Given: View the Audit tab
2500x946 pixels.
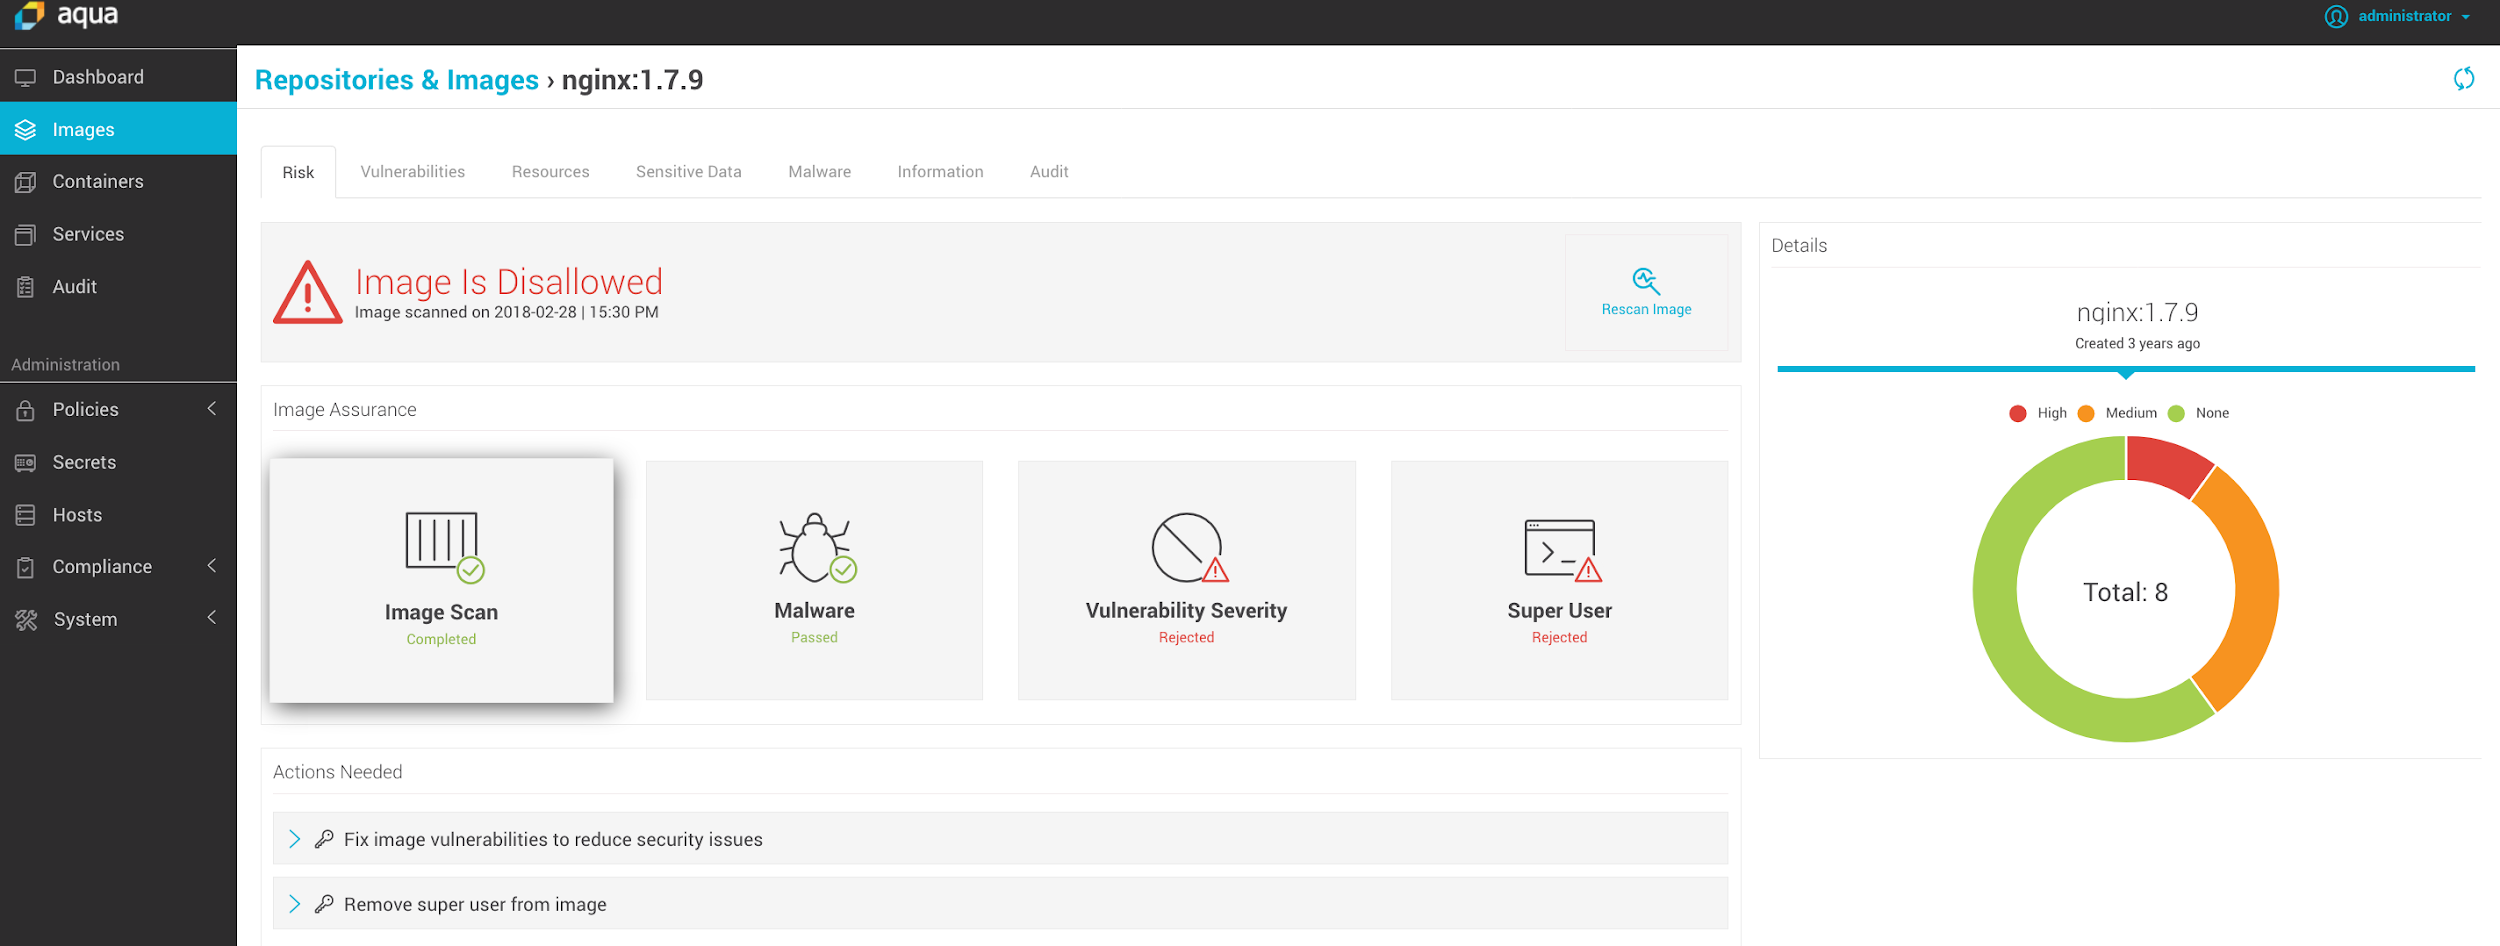Looking at the screenshot, I should (1050, 172).
